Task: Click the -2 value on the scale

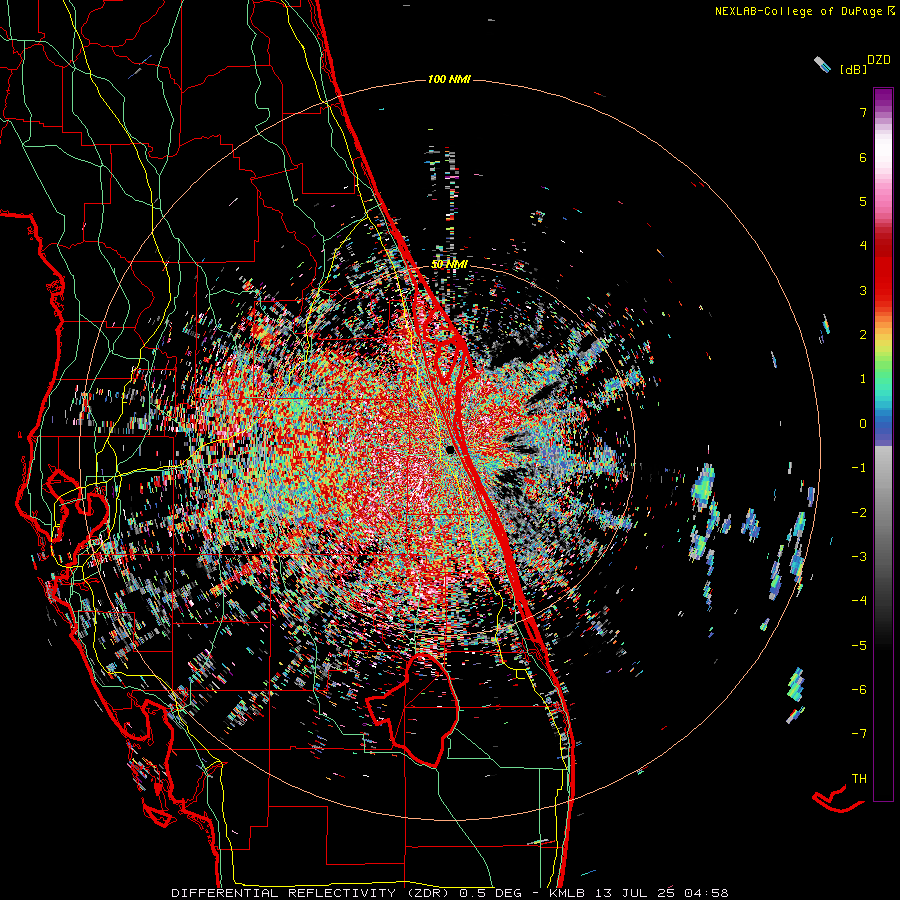Action: click(x=859, y=513)
